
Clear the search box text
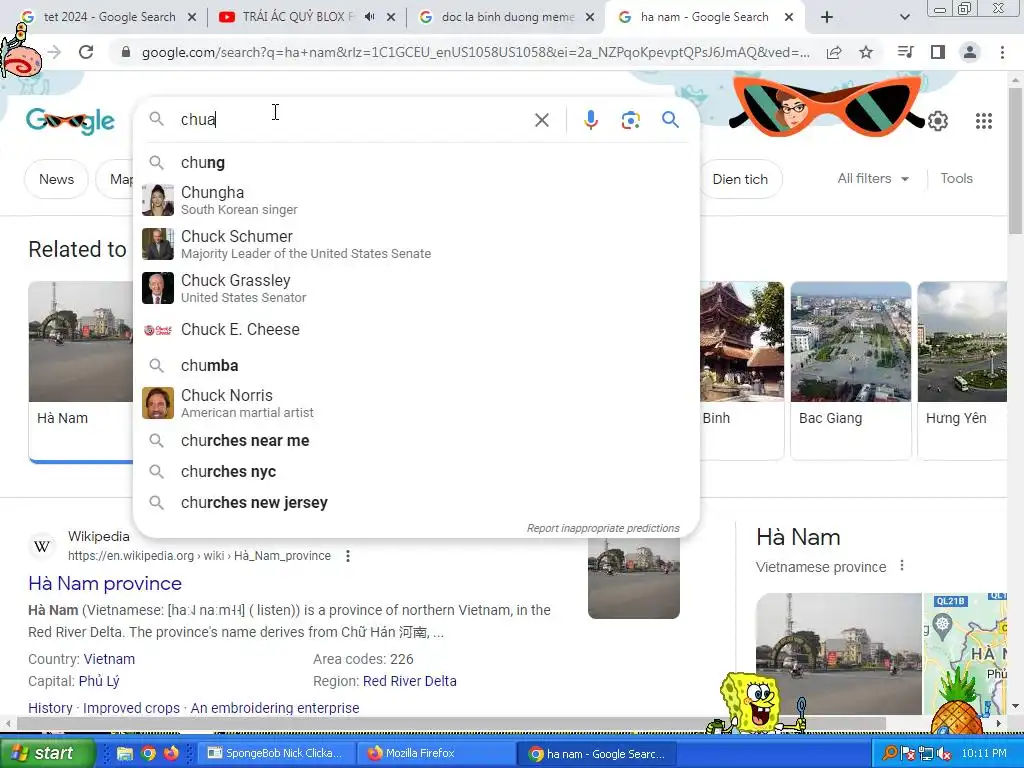click(541, 120)
